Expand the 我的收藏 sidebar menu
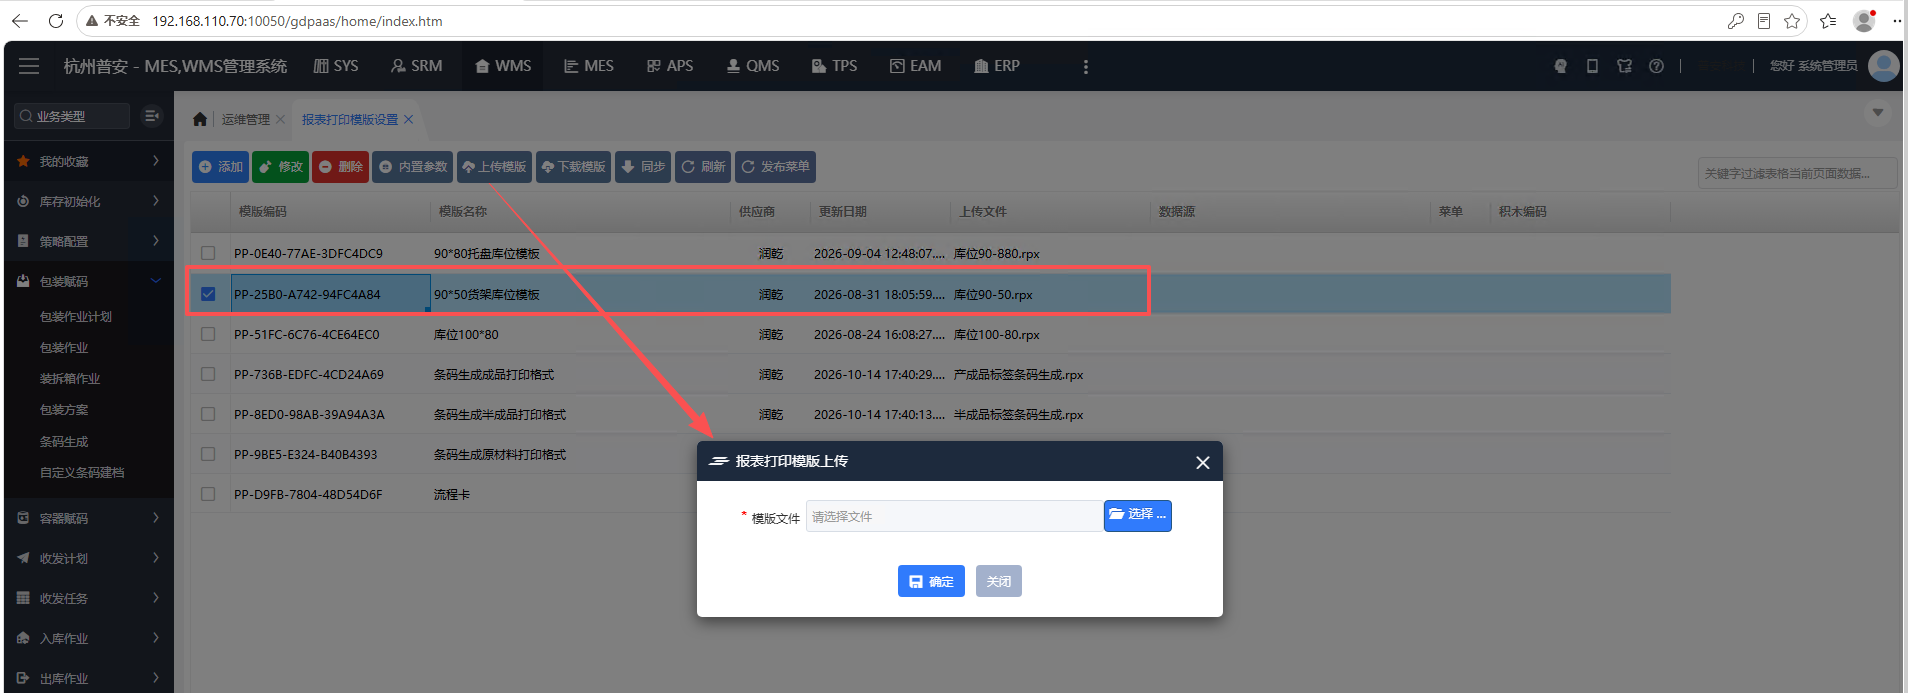The image size is (1908, 693). [x=88, y=161]
